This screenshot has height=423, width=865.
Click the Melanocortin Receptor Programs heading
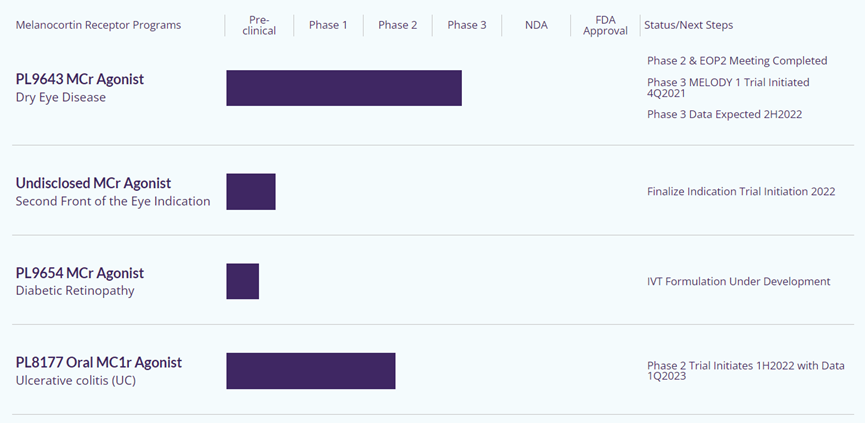(x=98, y=25)
